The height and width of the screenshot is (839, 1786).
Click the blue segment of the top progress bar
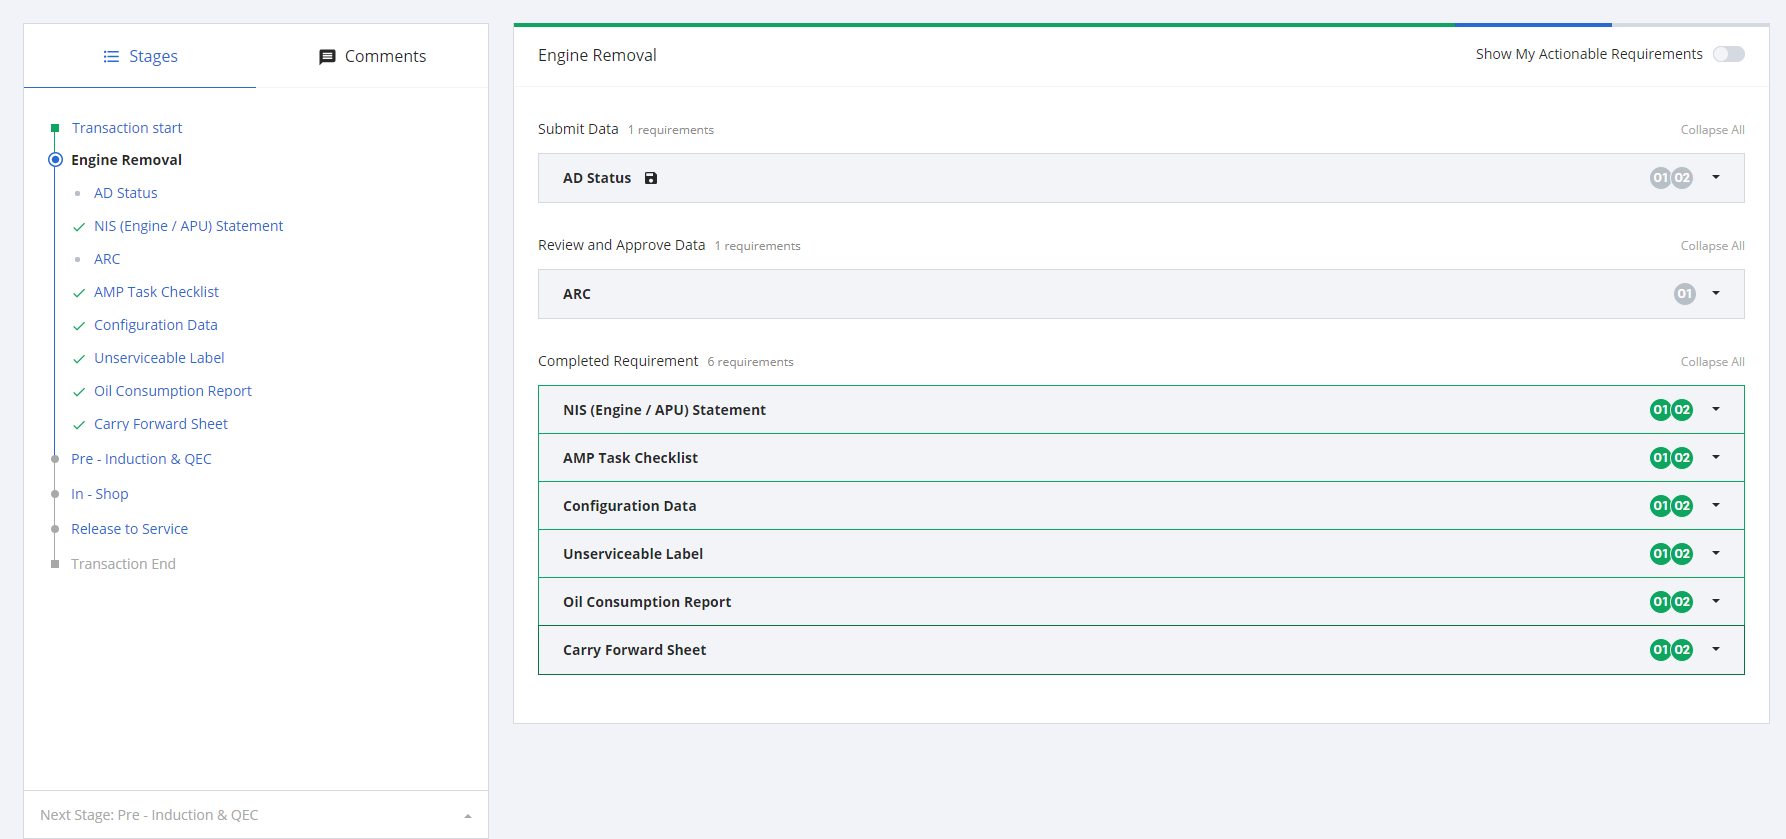pos(1533,25)
